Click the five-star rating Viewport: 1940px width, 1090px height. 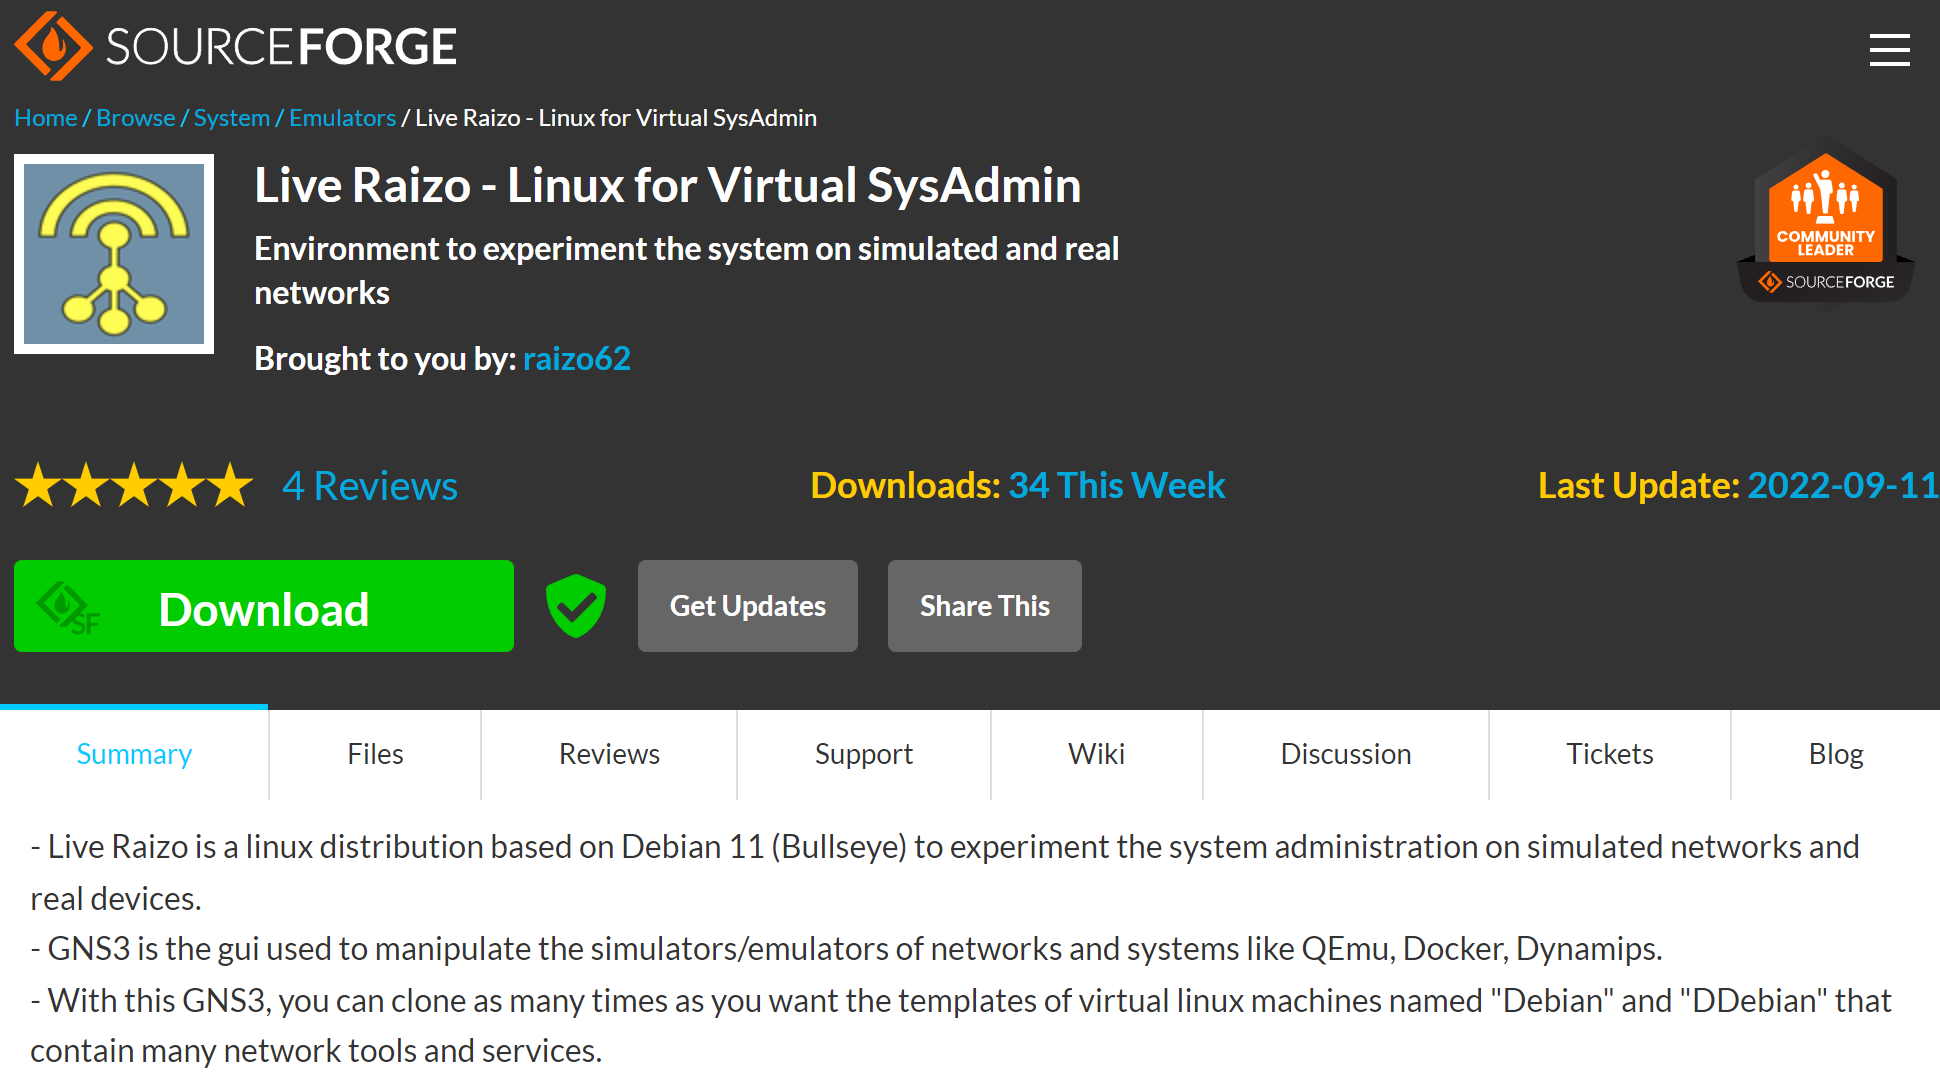[134, 486]
